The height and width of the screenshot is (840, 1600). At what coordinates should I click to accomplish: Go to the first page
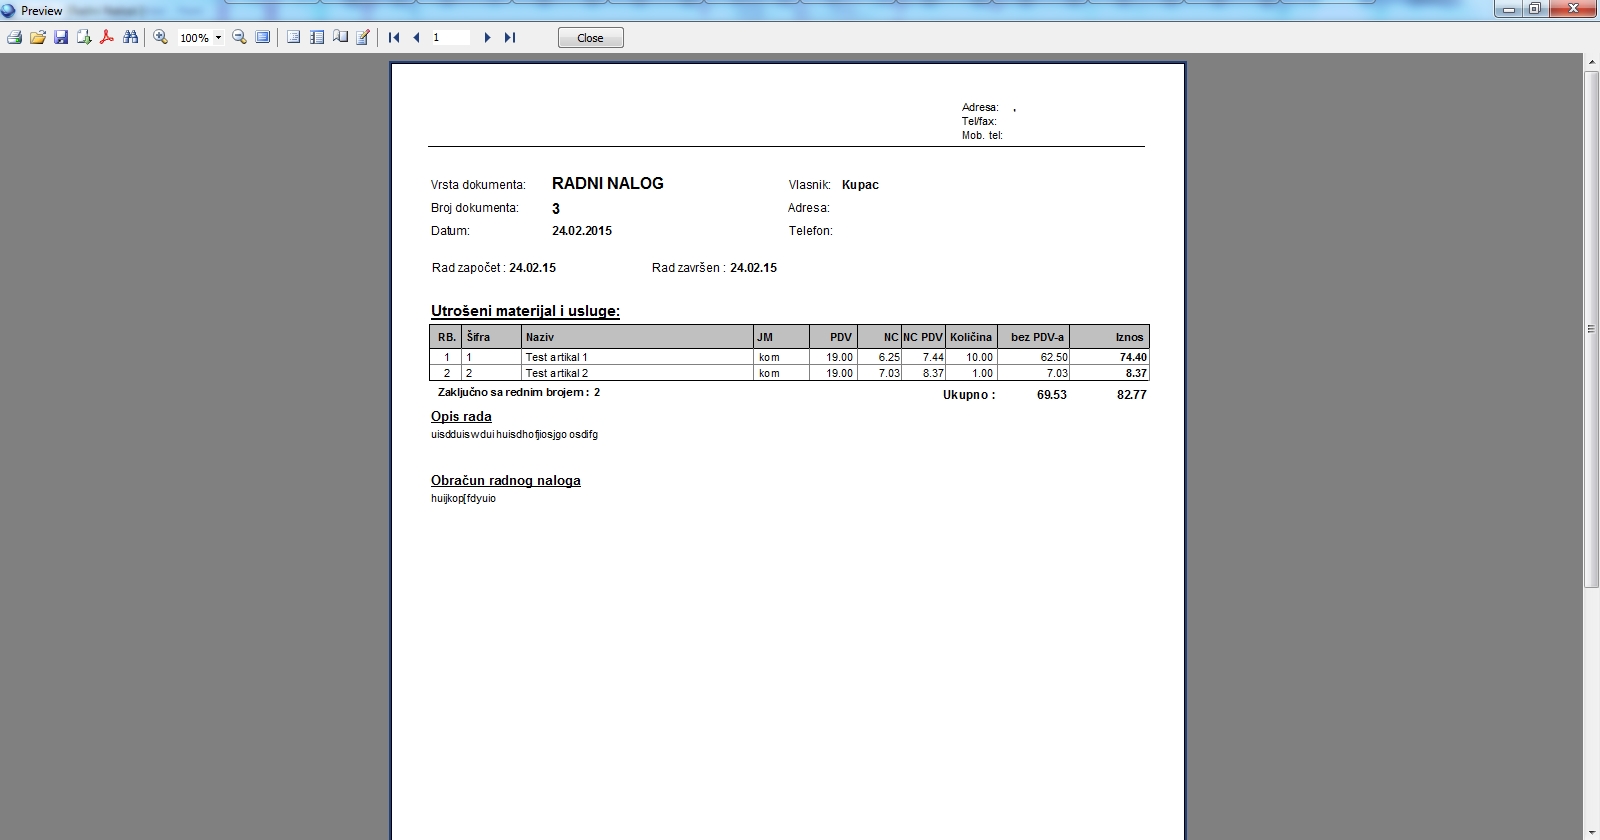click(x=394, y=37)
